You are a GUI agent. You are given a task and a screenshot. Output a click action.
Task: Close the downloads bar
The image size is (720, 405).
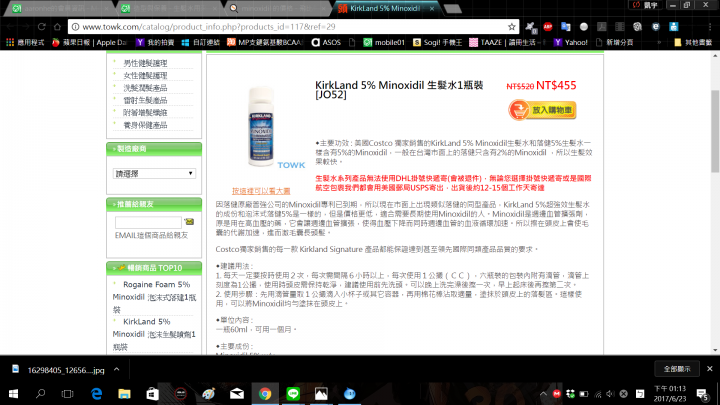(709, 369)
